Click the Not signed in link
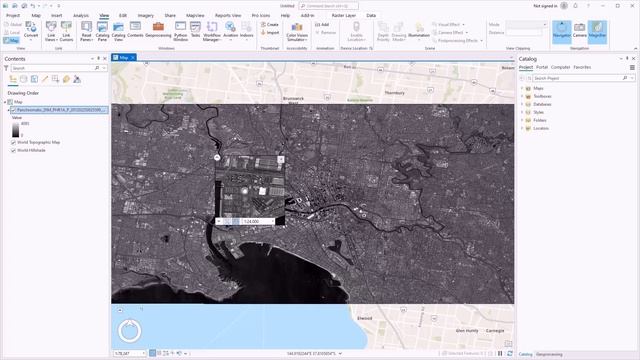The height and width of the screenshot is (360, 640). (545, 6)
